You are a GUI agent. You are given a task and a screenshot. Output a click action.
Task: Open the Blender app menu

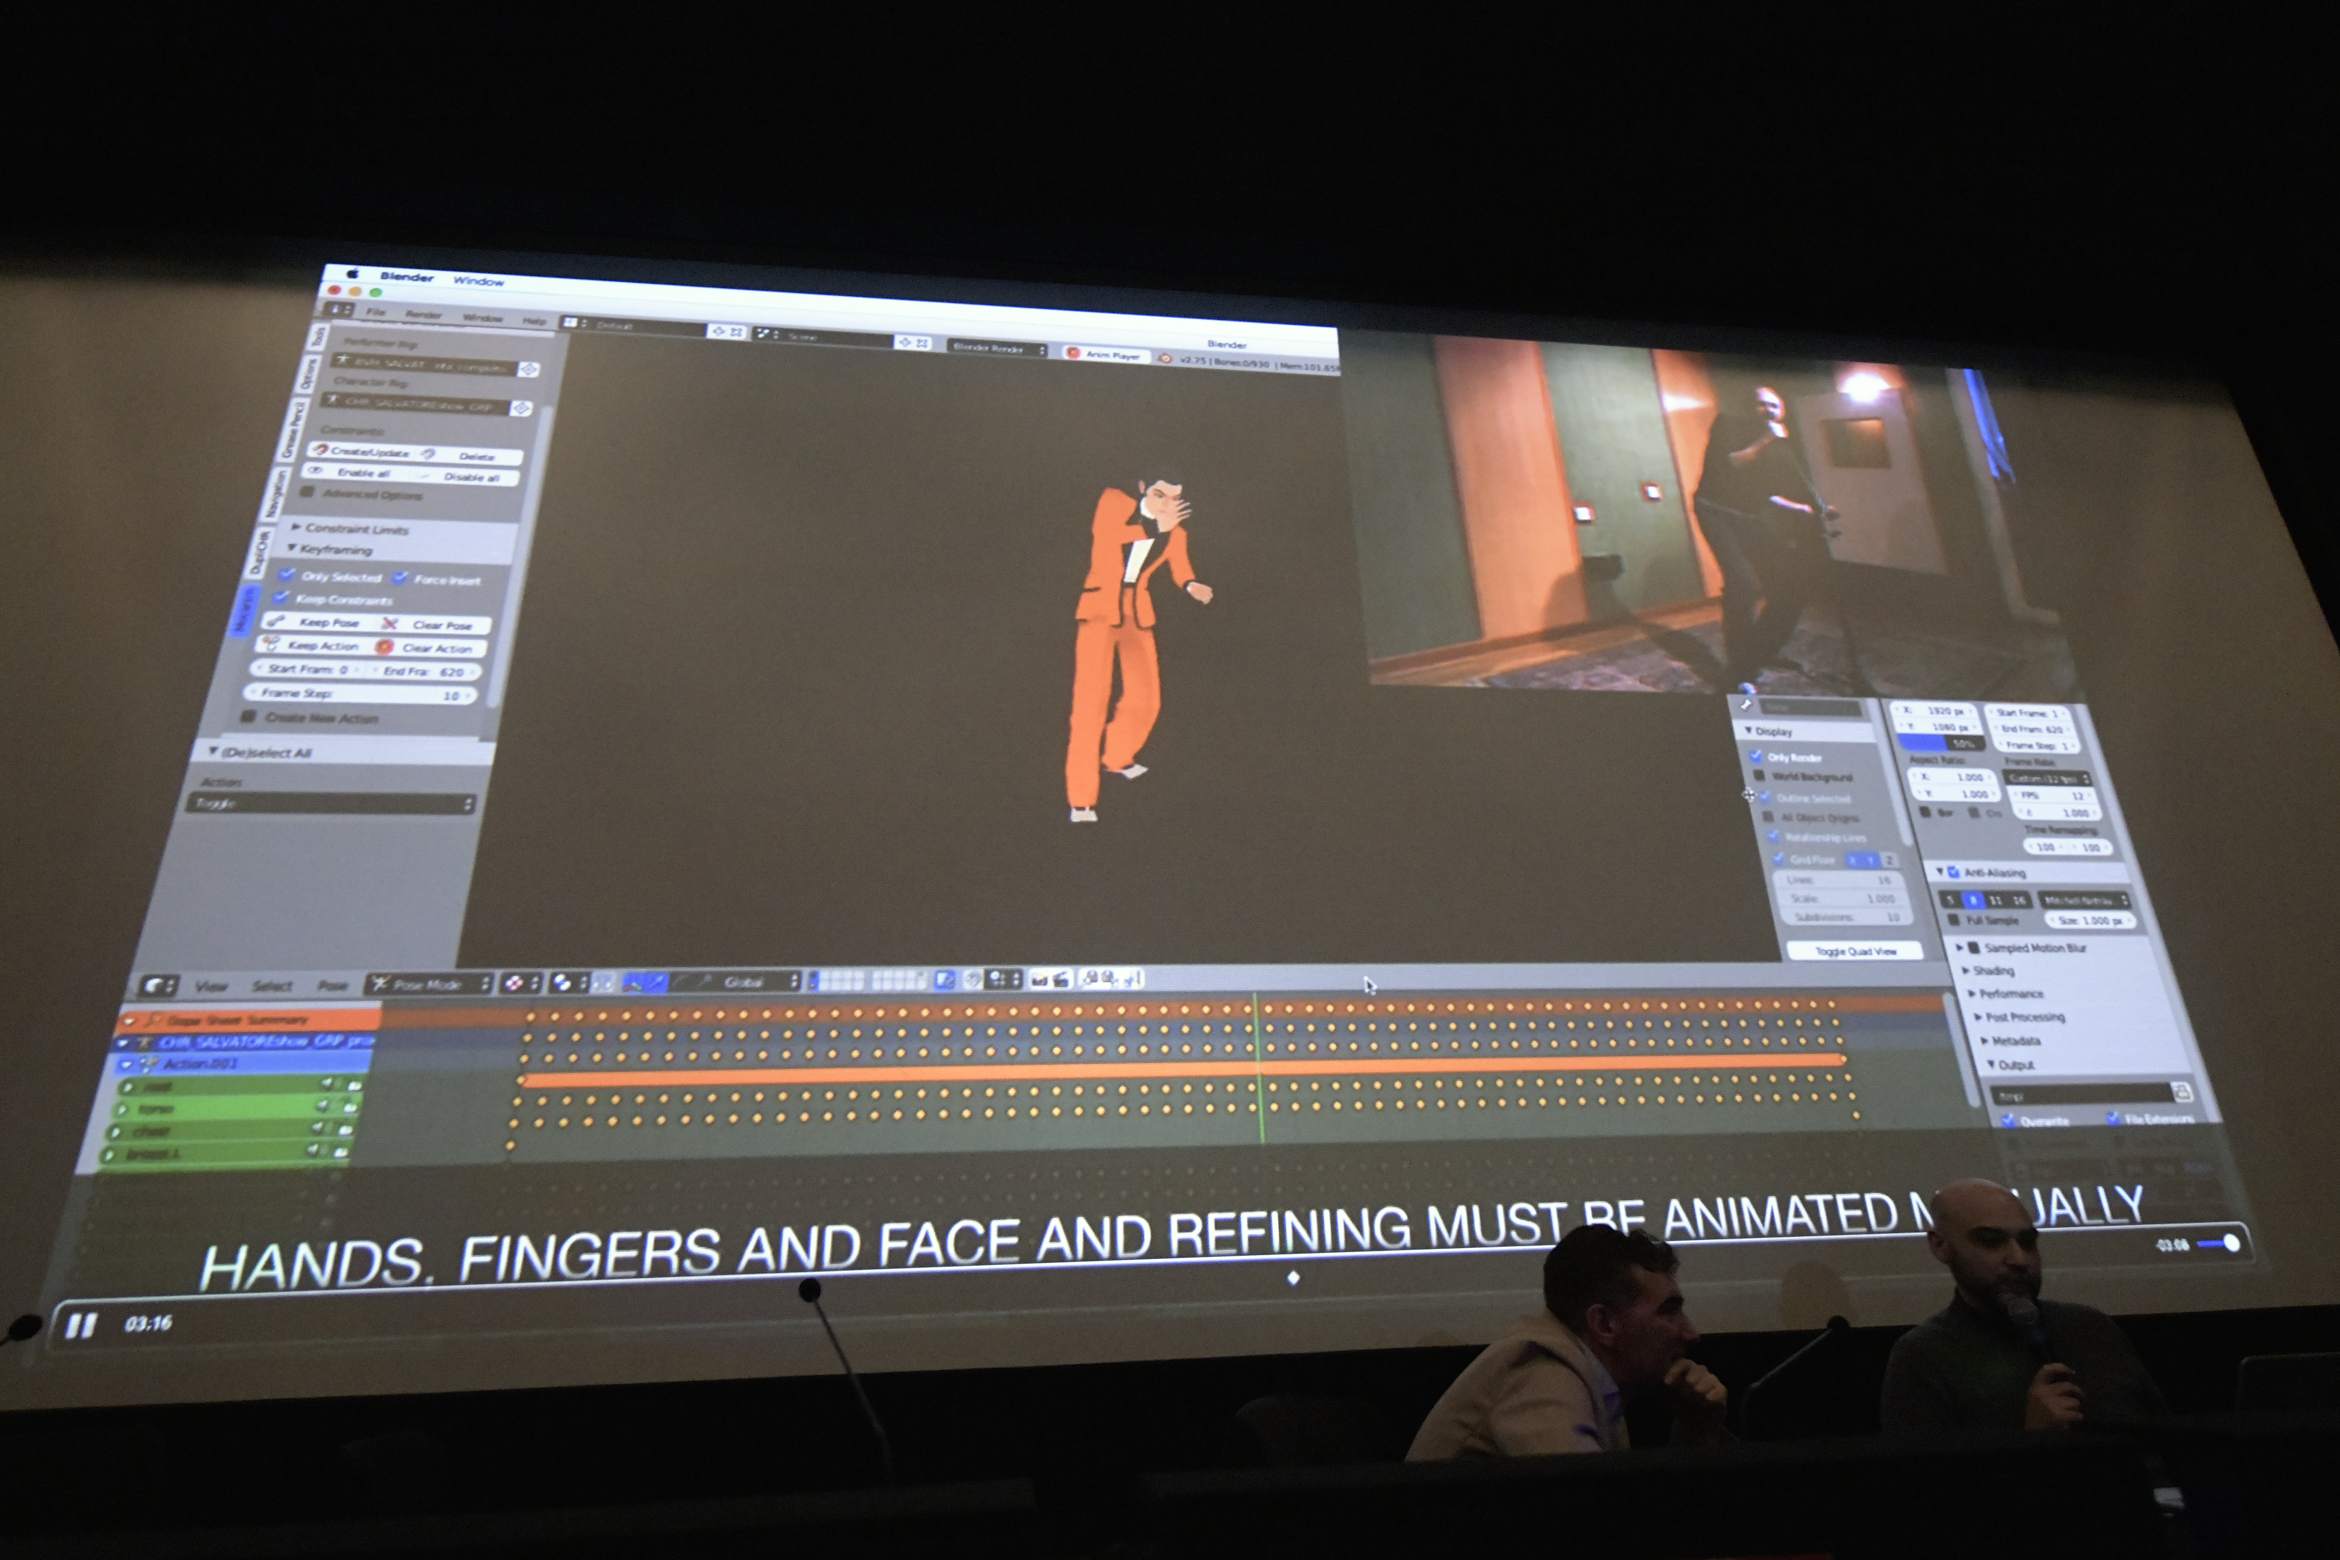[x=407, y=277]
